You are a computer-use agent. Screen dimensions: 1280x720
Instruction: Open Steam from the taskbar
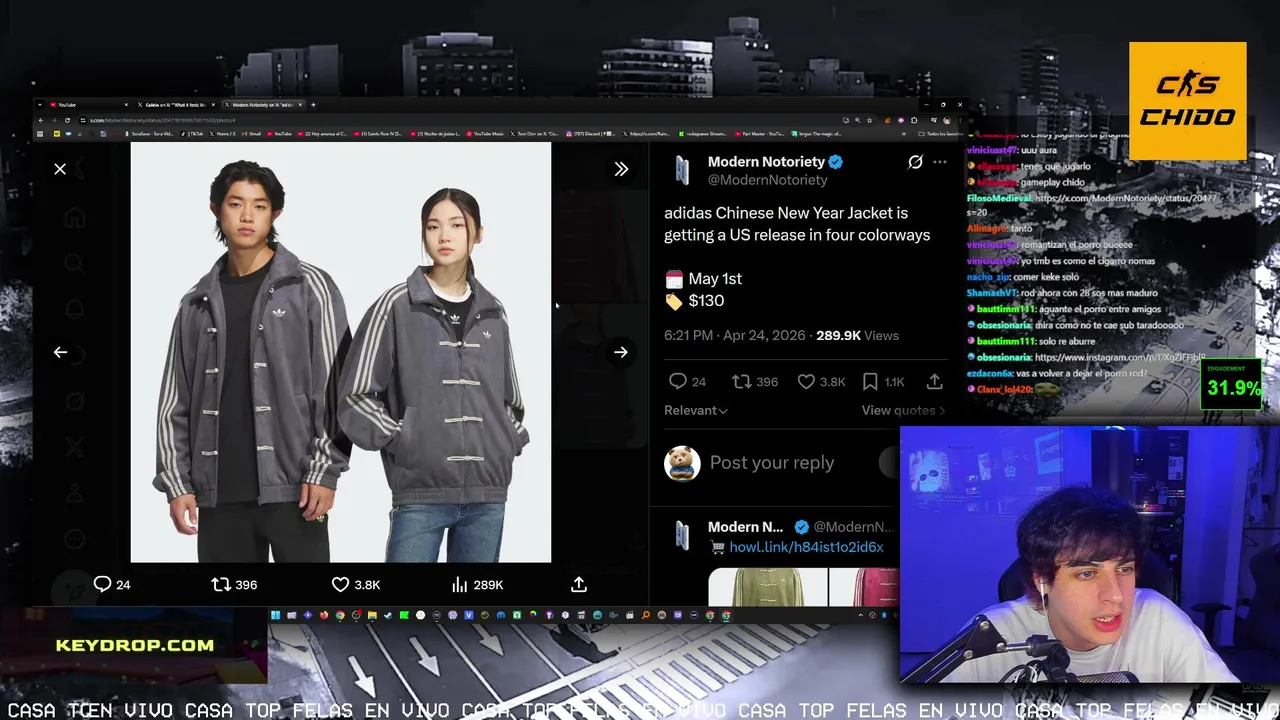388,615
